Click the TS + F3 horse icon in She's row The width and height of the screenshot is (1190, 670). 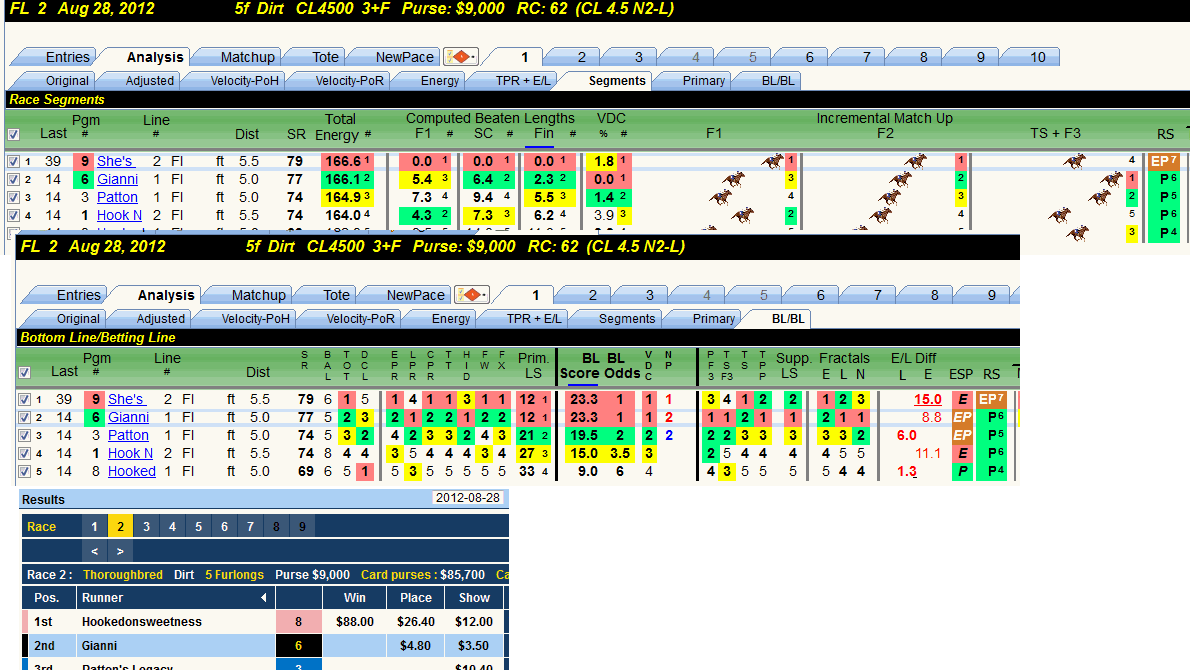[1074, 161]
